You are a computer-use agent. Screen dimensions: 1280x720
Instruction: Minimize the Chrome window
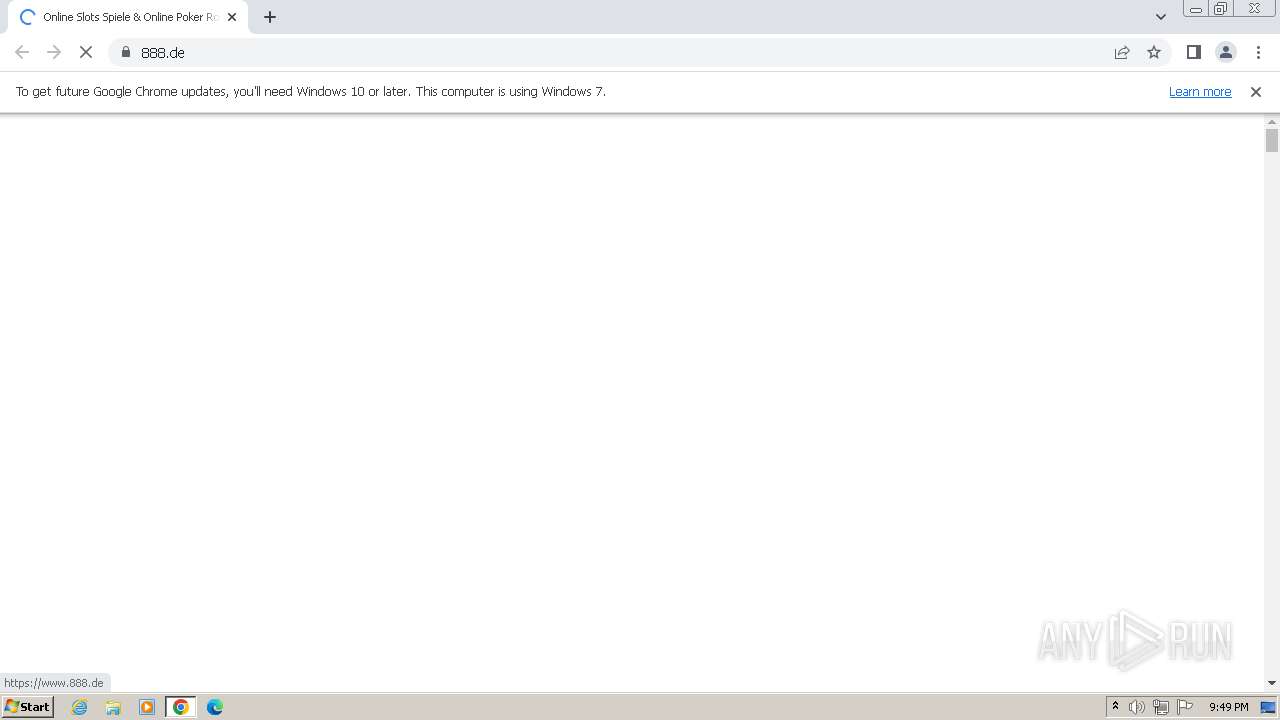coord(1195,9)
